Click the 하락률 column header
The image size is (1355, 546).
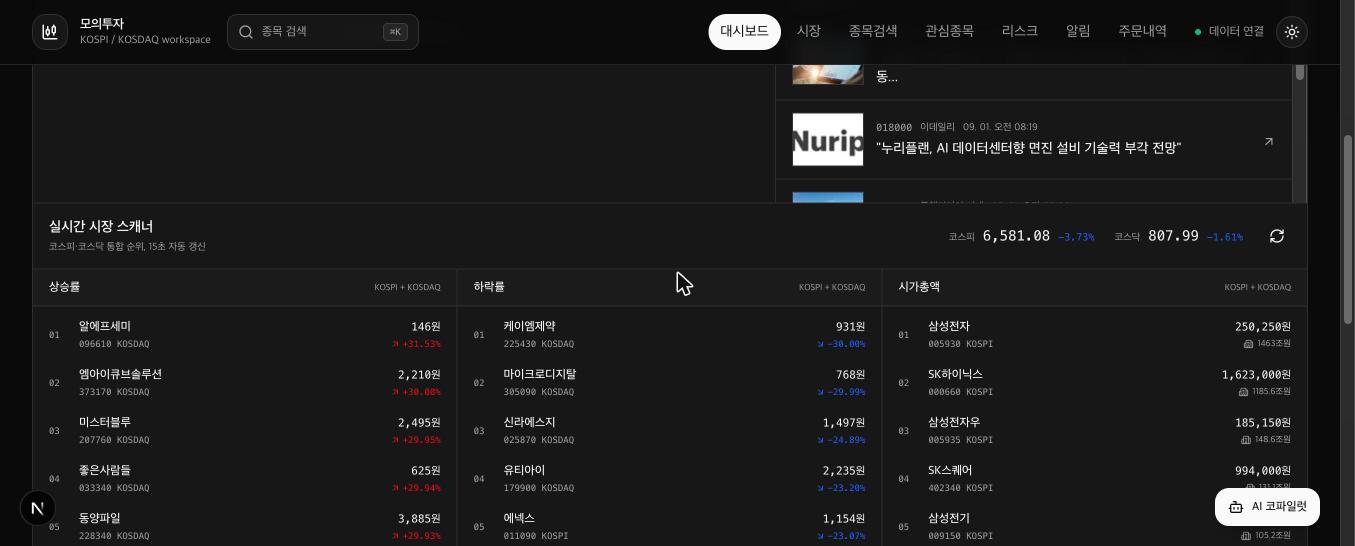point(489,287)
